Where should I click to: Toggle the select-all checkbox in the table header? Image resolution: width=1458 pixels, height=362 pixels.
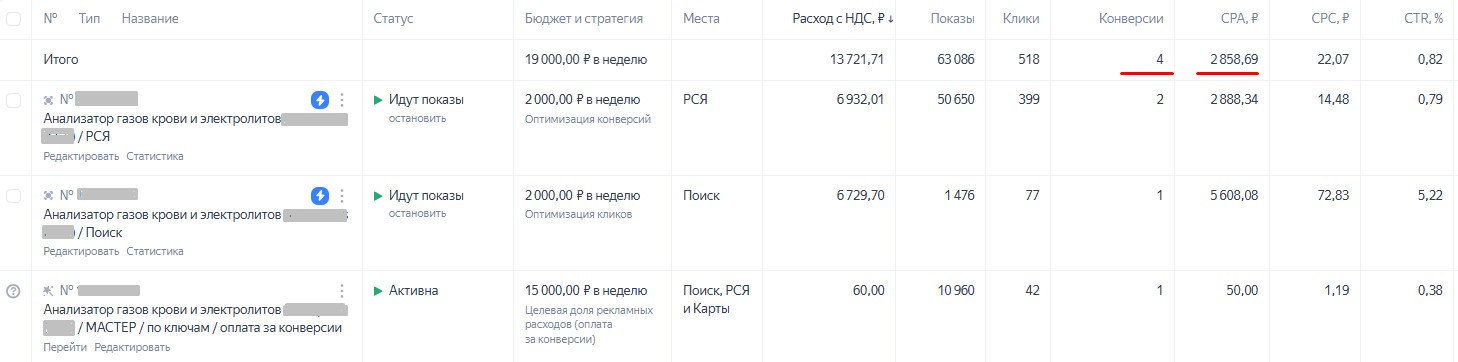coord(13,19)
